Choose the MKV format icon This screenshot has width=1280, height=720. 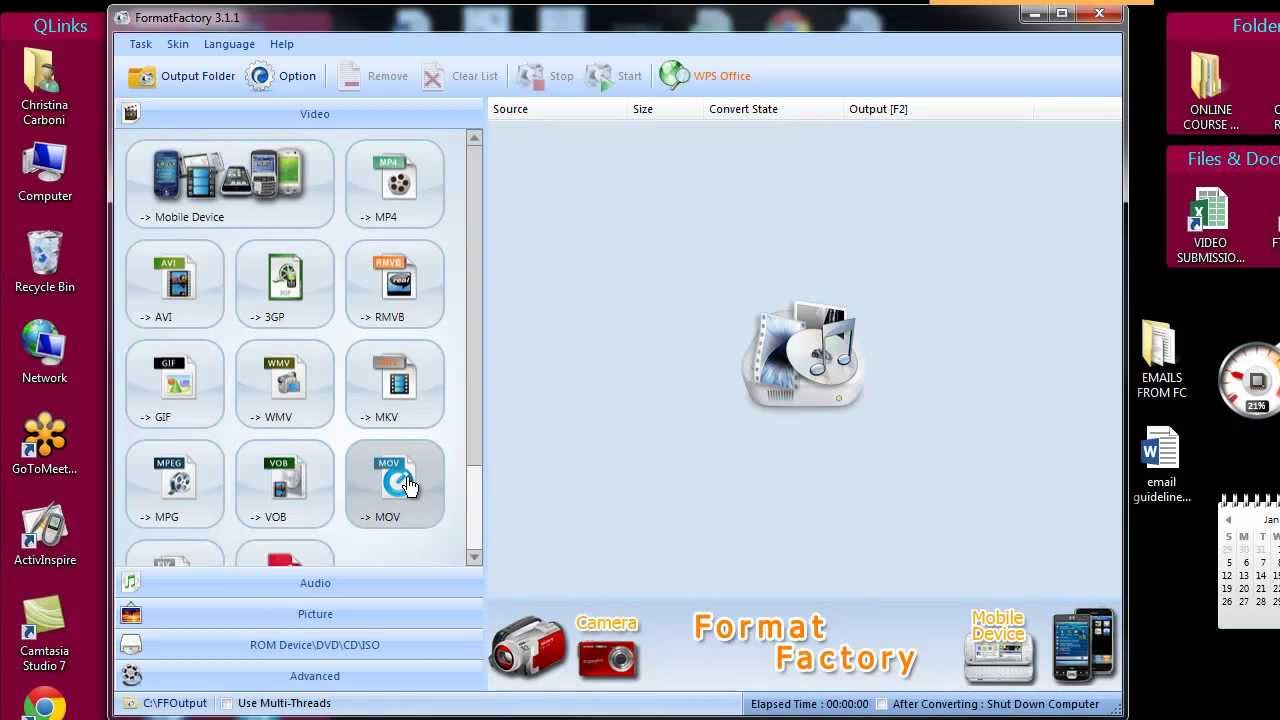point(395,384)
